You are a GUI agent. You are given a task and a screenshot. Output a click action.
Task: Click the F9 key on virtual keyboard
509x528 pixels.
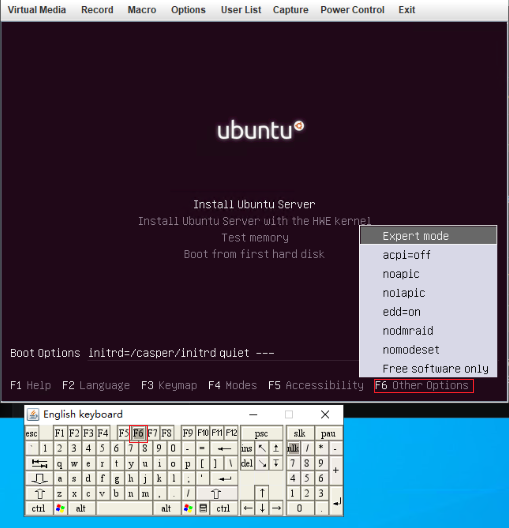(x=188, y=433)
